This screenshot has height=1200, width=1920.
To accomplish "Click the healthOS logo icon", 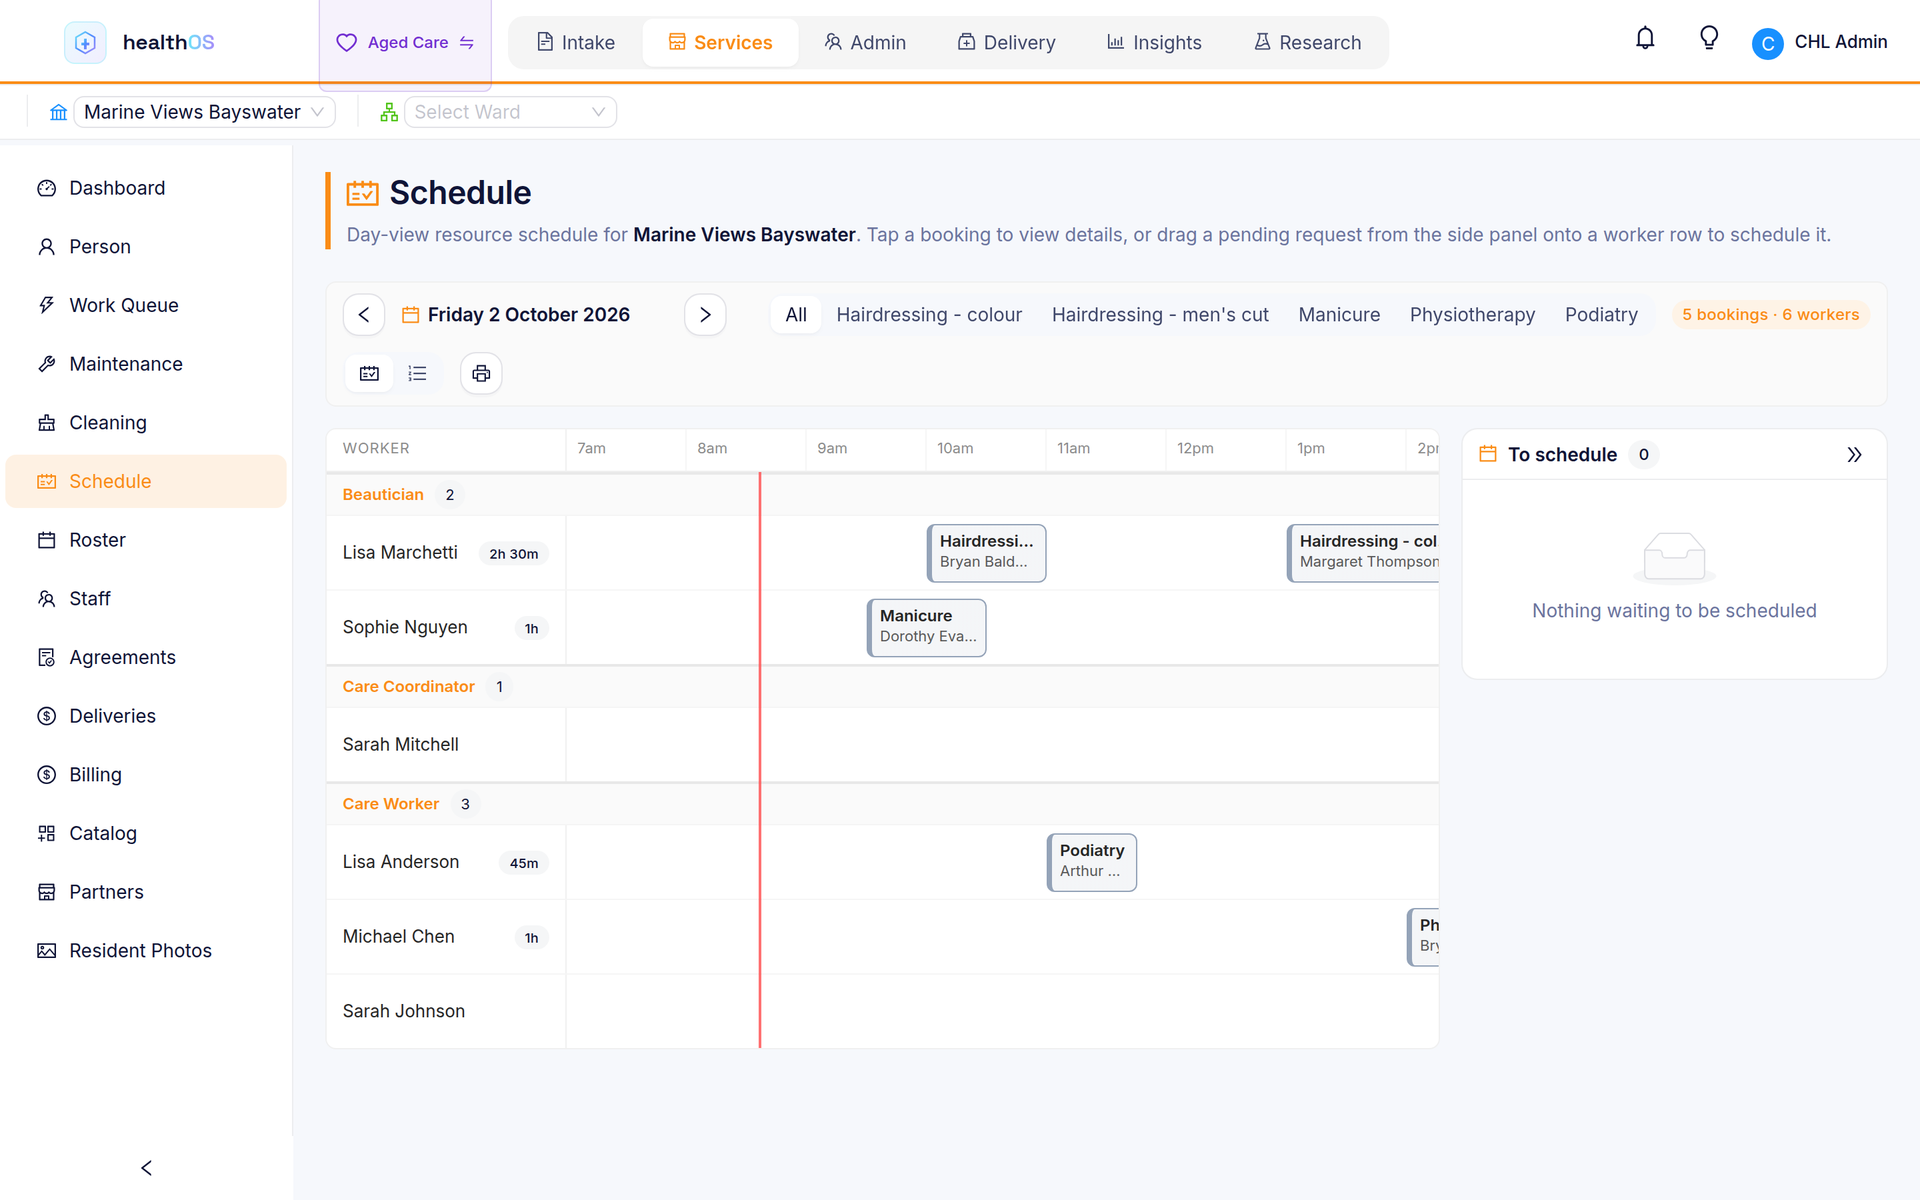I will [85, 42].
